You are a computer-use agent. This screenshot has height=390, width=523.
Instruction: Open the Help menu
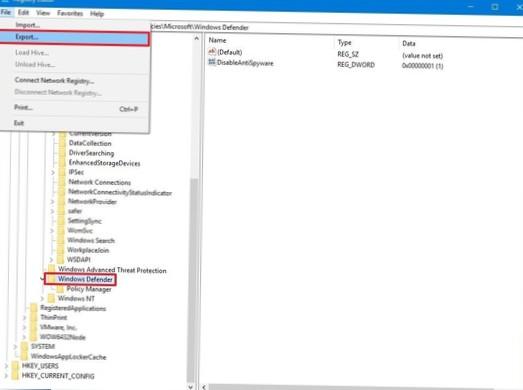point(97,14)
